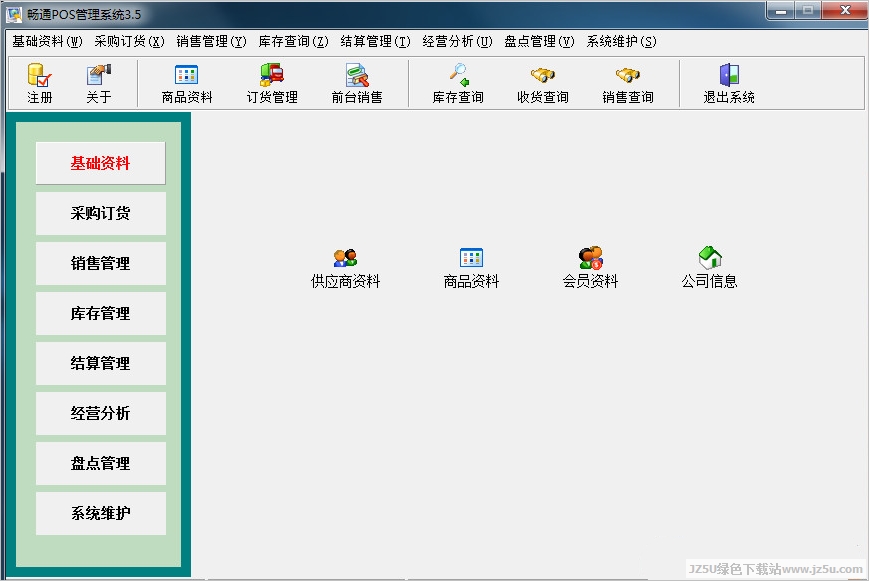This screenshot has height=581, width=869.
Task: Launch 订货管理 from the toolbar
Action: (x=272, y=83)
